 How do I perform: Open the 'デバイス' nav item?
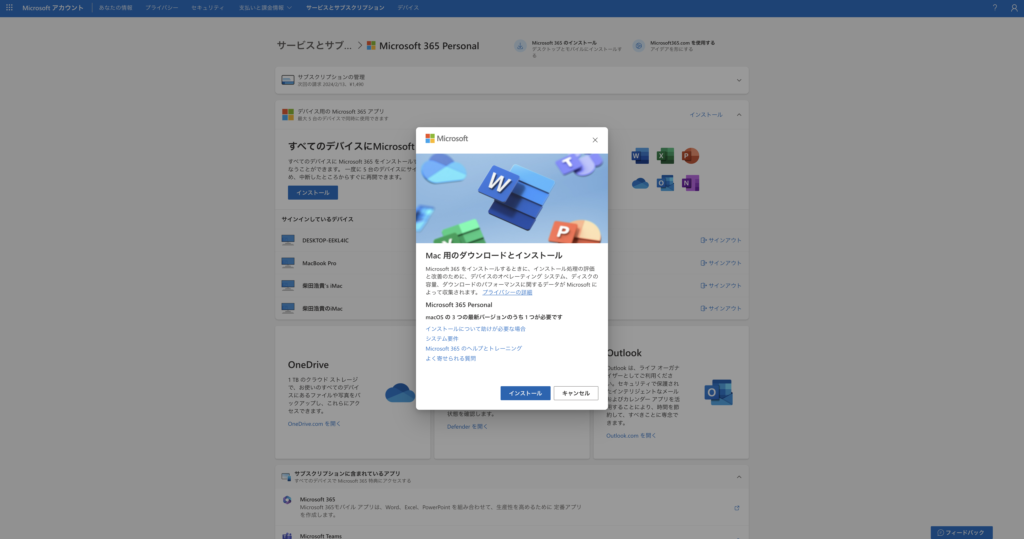[x=408, y=8]
